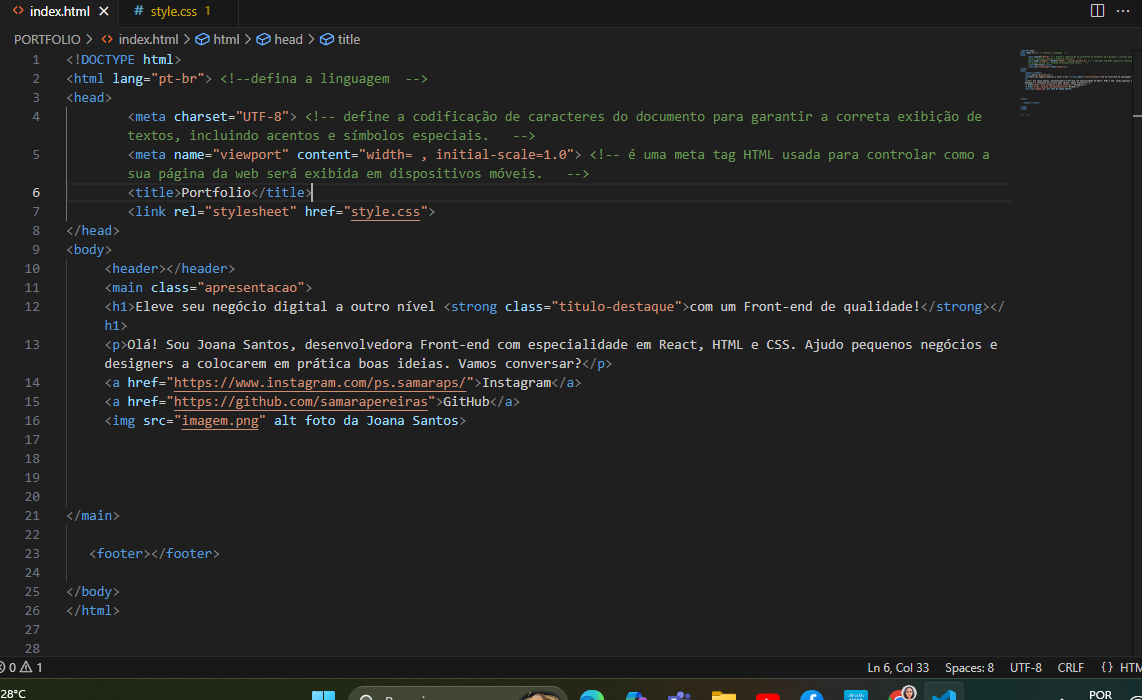Viewport: 1142px width, 700px height.
Task: Change end of line sequence CRLF
Action: pyautogui.click(x=1071, y=667)
